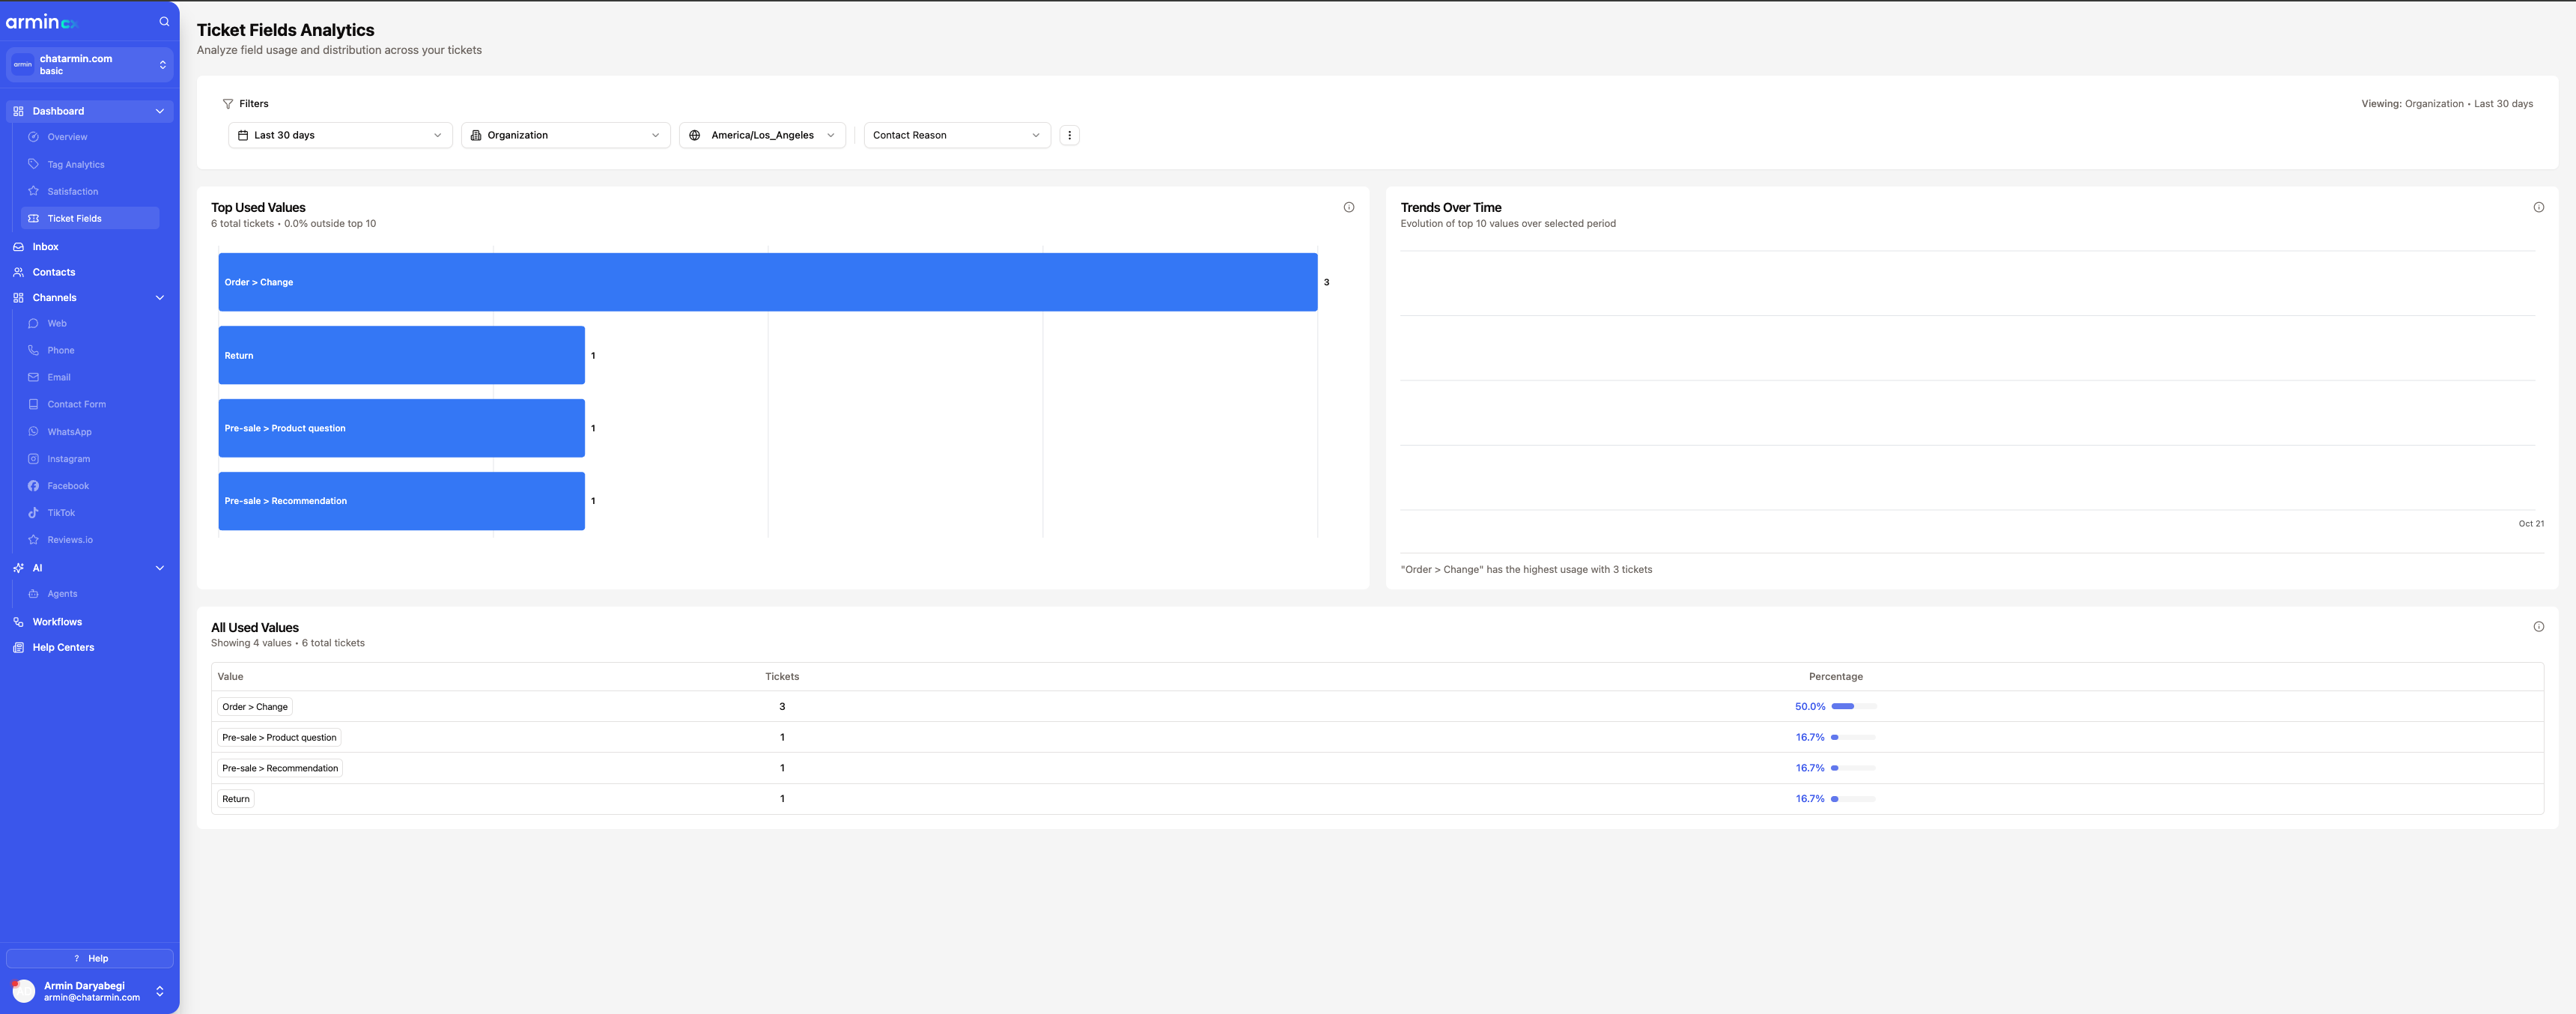Go to the Inbox menu item
This screenshot has width=2576, height=1014.
click(x=45, y=246)
